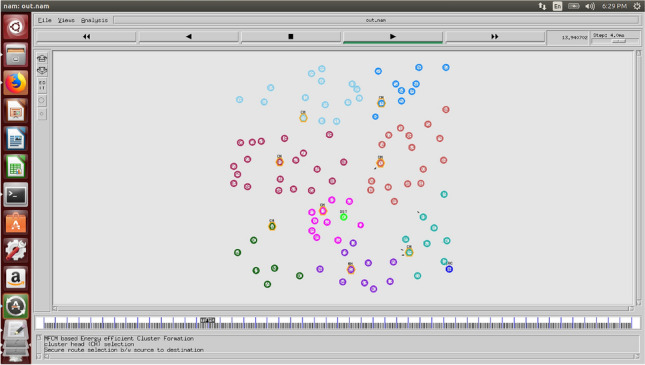Click the play backward button
The image size is (645, 365).
[188, 37]
